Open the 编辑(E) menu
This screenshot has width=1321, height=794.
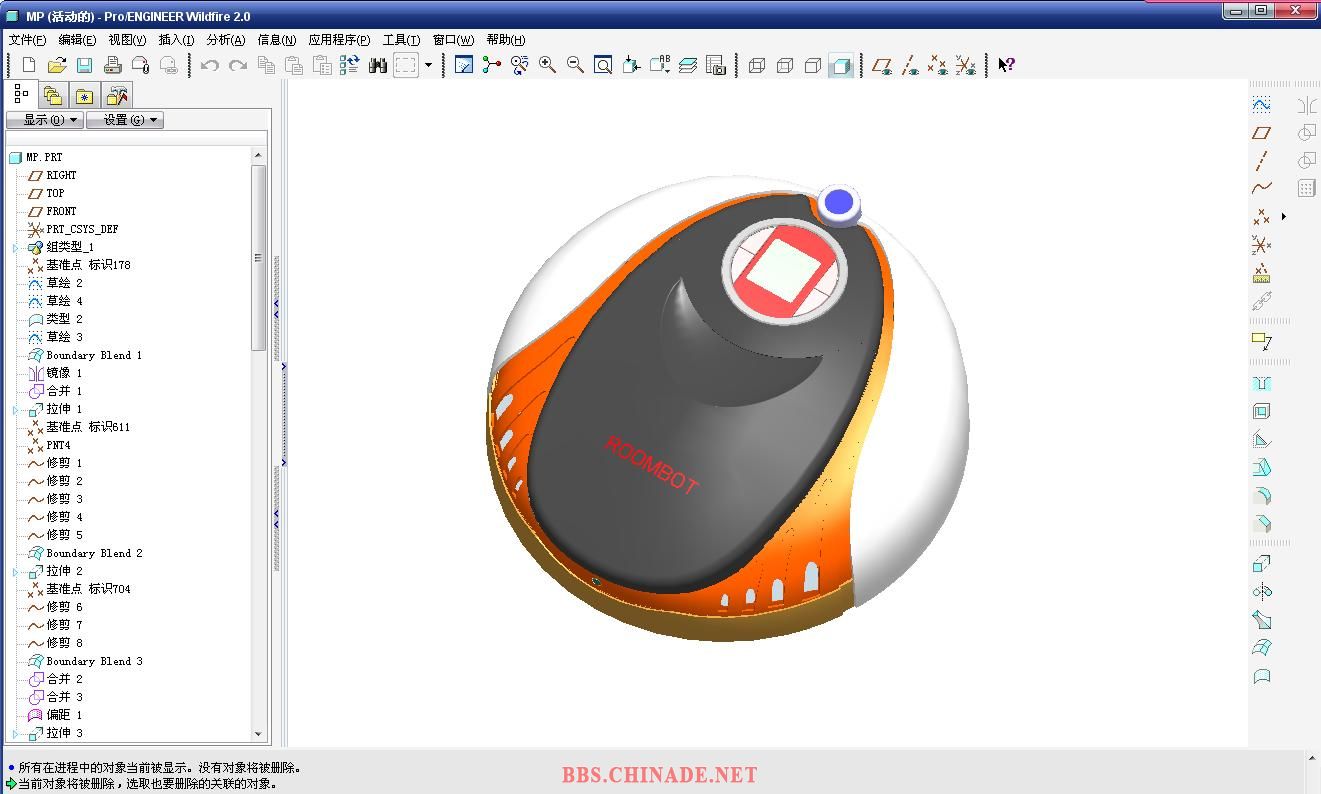click(77, 40)
